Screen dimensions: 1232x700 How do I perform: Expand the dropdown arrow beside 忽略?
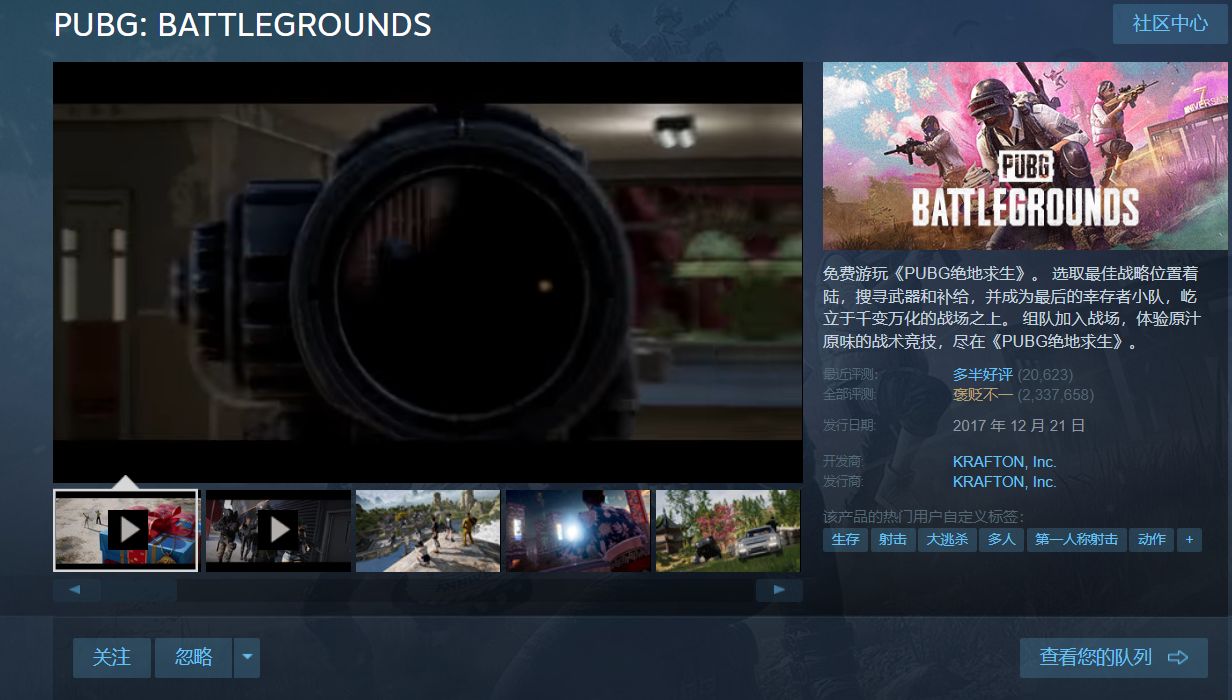(x=247, y=657)
